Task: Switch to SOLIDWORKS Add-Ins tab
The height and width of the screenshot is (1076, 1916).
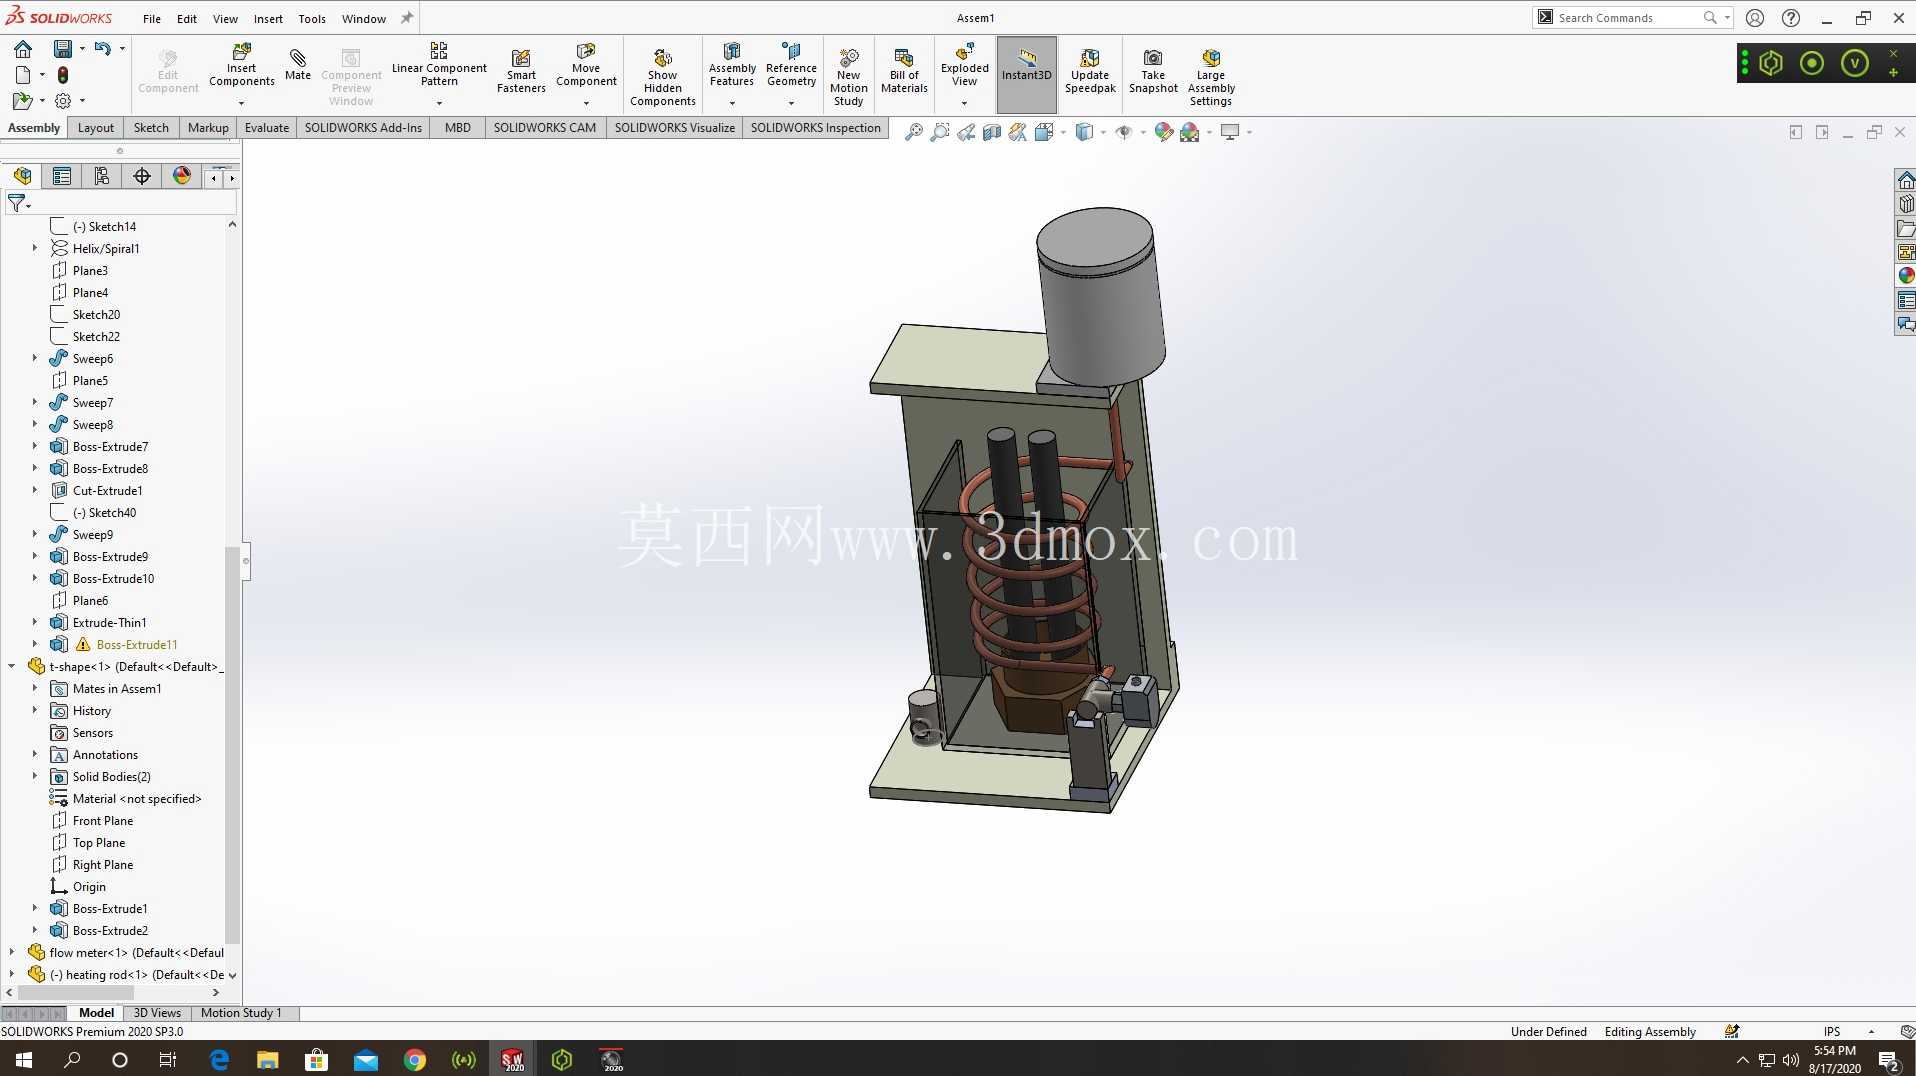Action: tap(363, 128)
